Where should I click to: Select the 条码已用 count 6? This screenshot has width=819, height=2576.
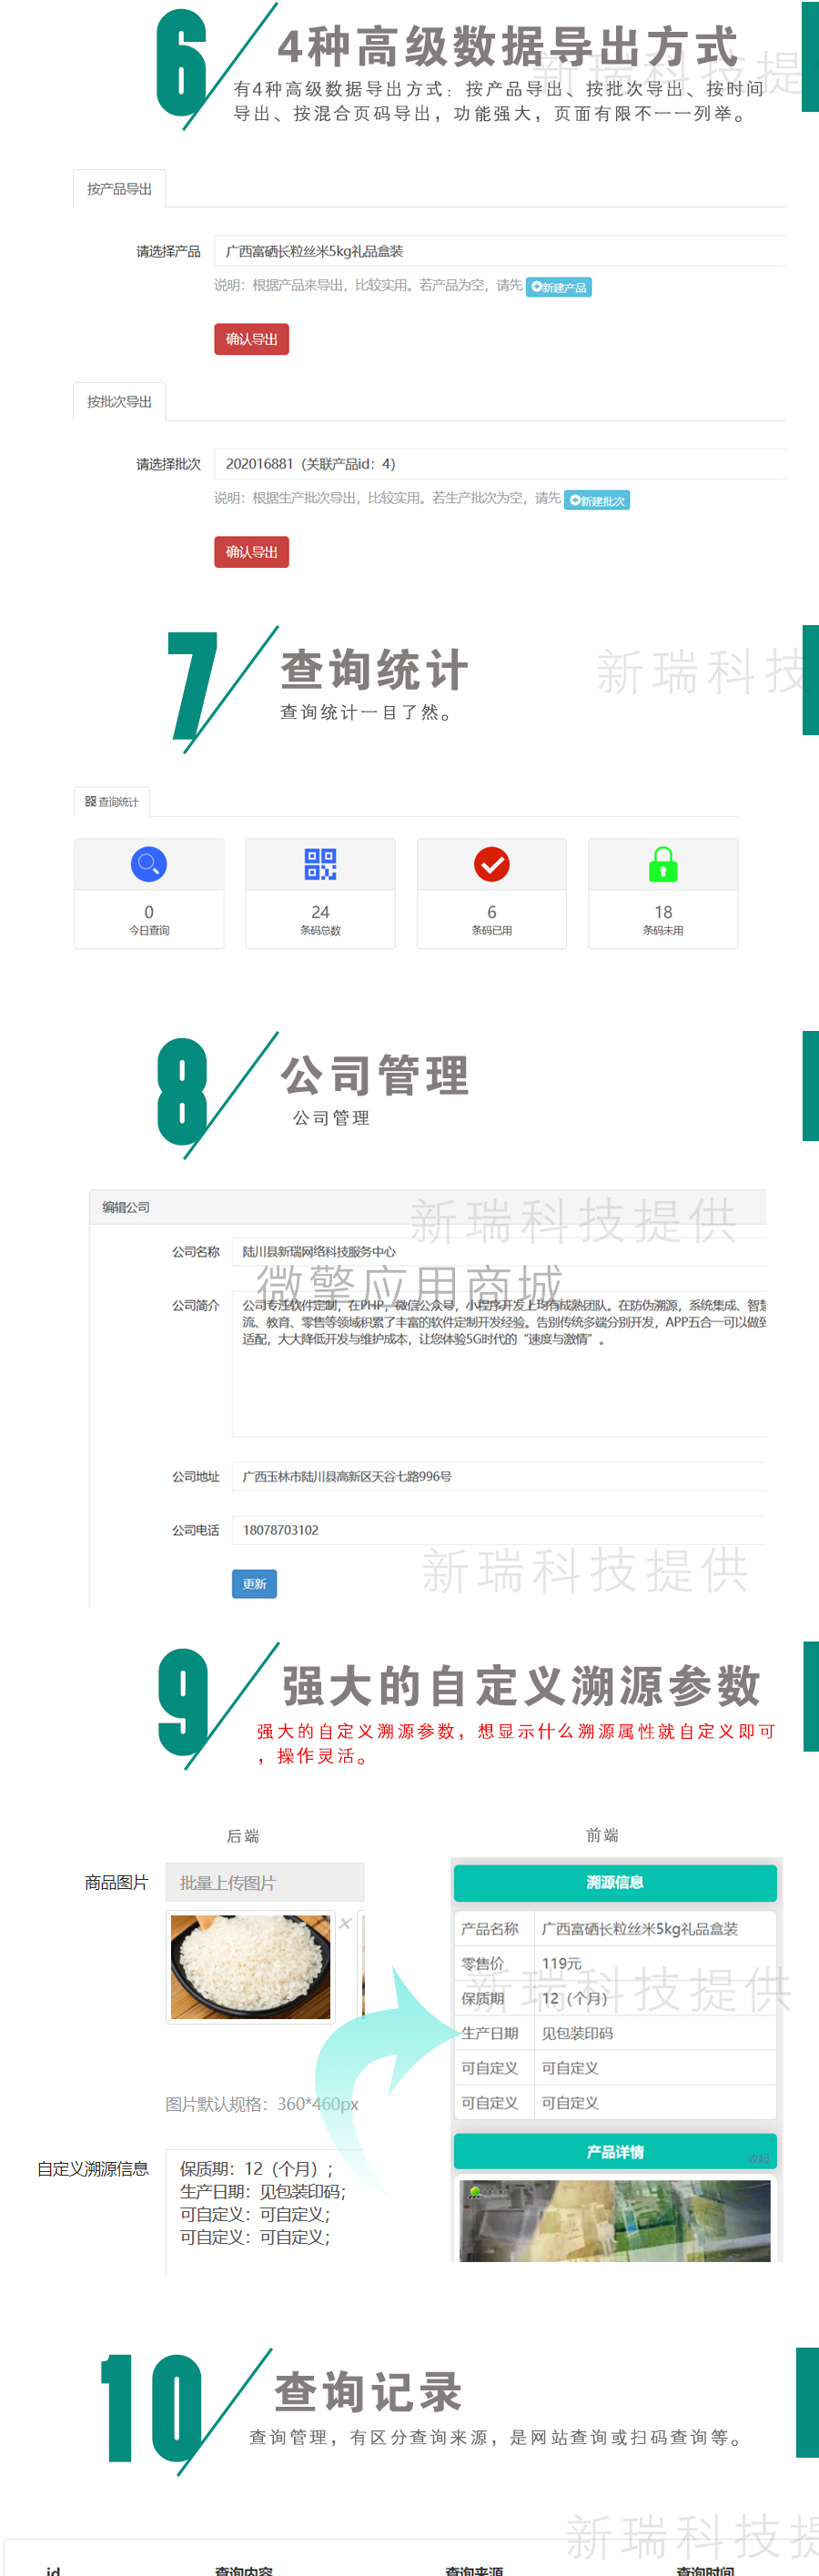492,912
